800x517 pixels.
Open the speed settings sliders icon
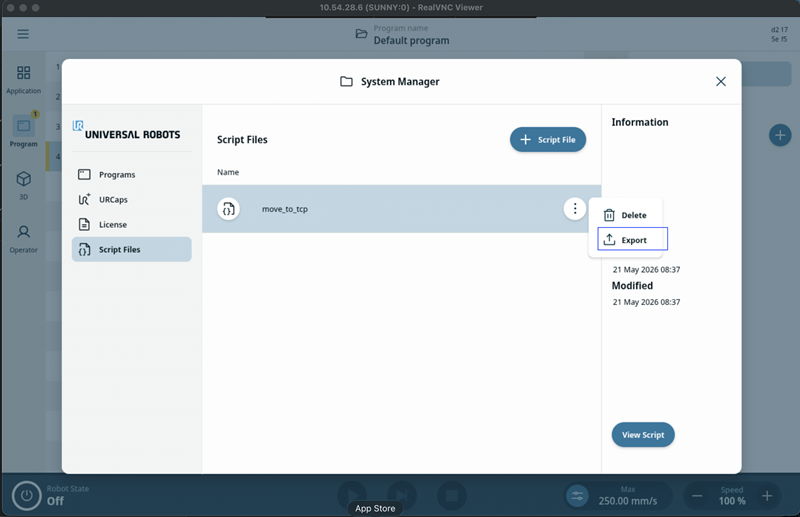[578, 496]
